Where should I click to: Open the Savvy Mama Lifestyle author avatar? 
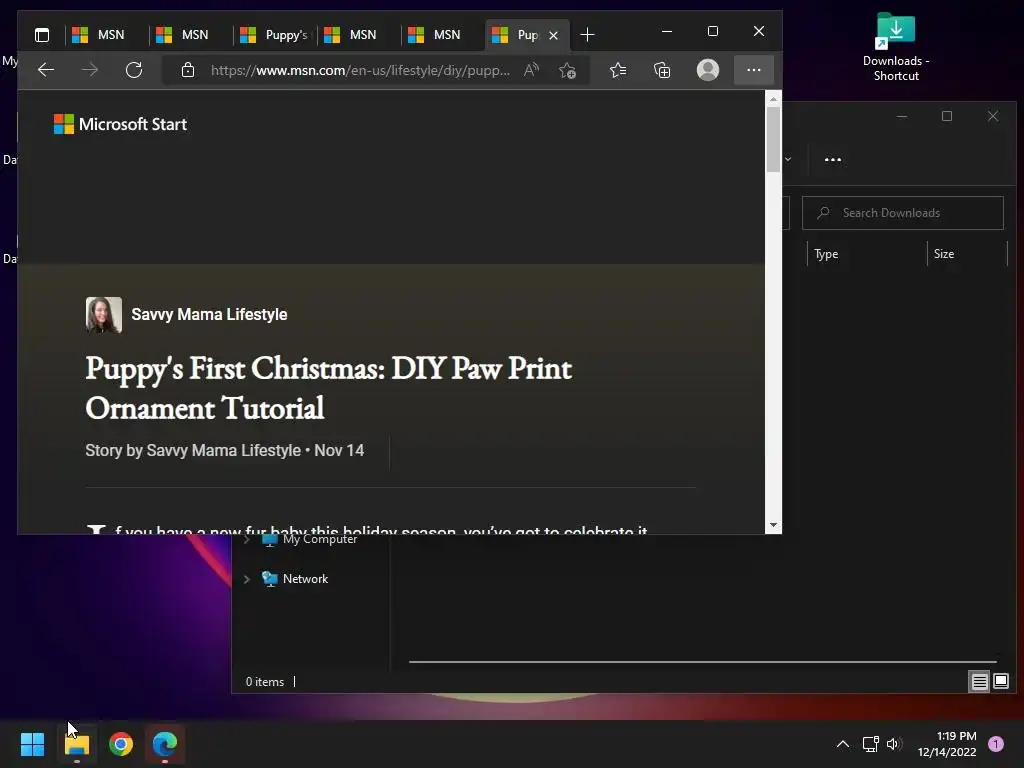coord(104,315)
